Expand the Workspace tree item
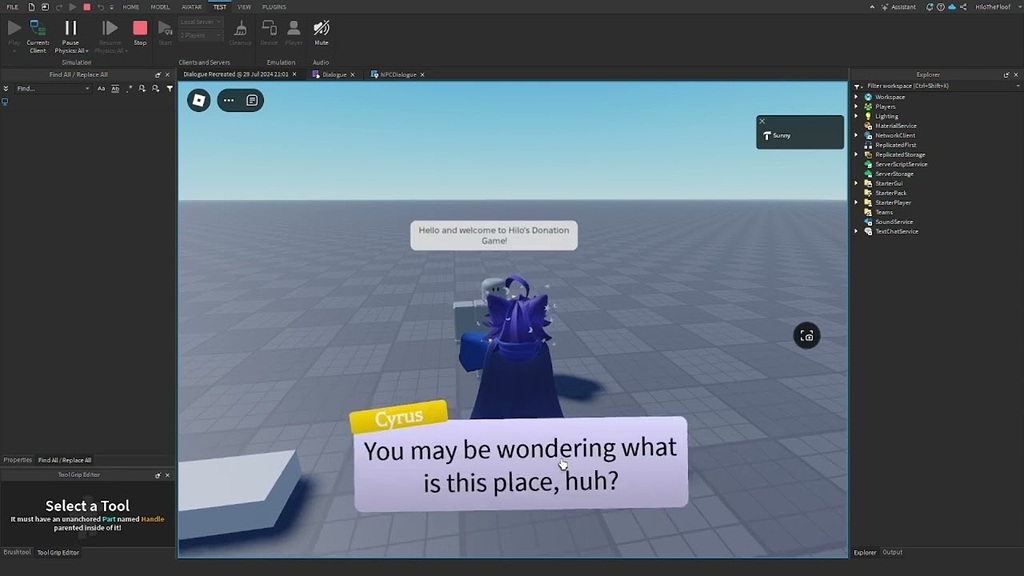The height and width of the screenshot is (576, 1024). tap(855, 96)
